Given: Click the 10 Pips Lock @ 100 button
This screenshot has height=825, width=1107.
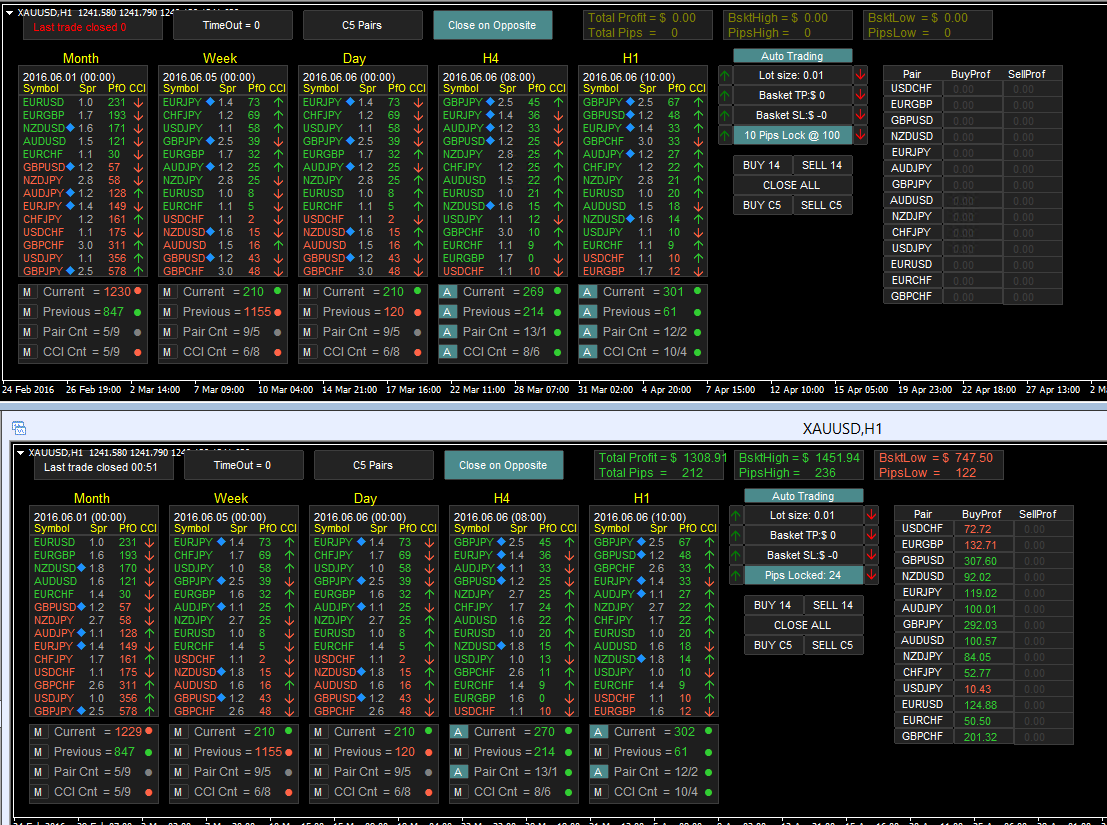Looking at the screenshot, I should [792, 135].
